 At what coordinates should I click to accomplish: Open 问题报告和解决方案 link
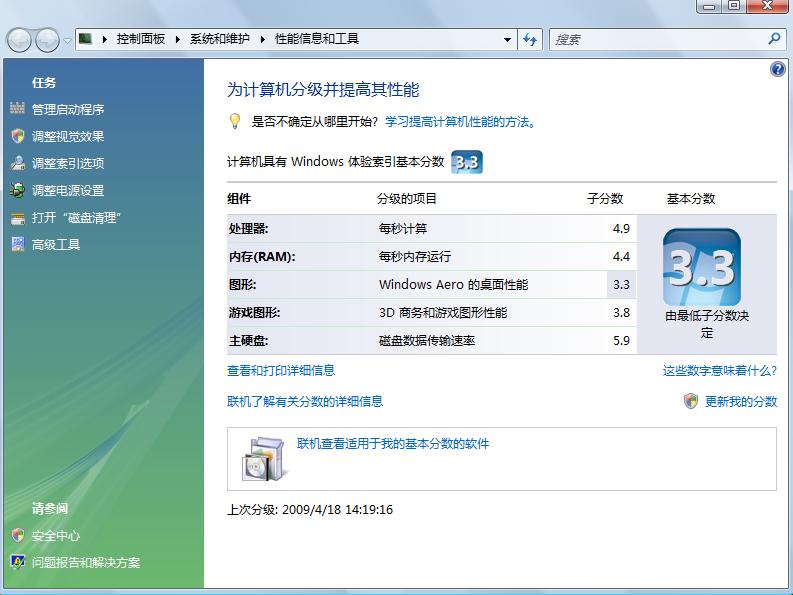86,563
